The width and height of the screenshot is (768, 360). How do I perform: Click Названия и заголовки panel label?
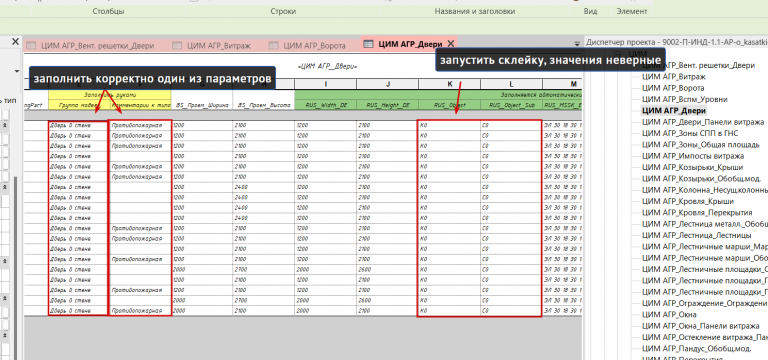point(475,11)
